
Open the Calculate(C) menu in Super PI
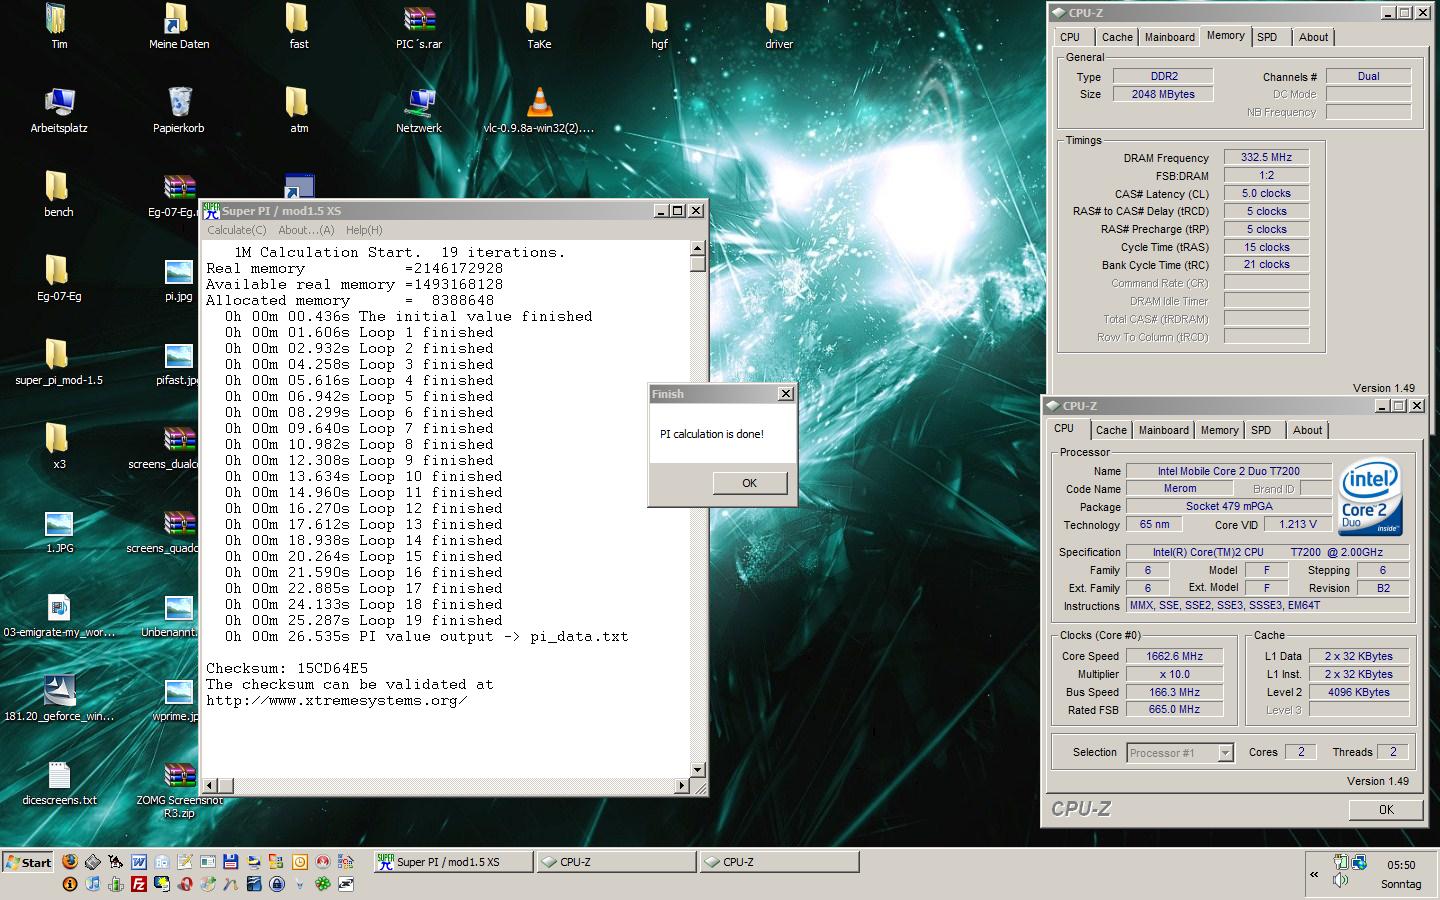236,230
